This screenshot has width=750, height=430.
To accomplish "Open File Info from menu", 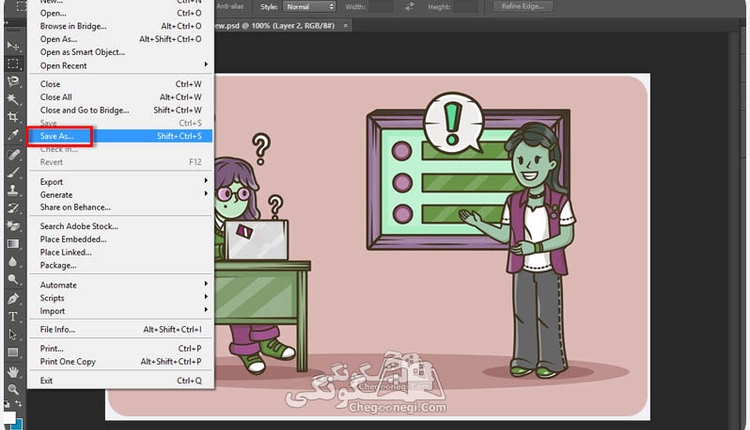I will (120, 329).
